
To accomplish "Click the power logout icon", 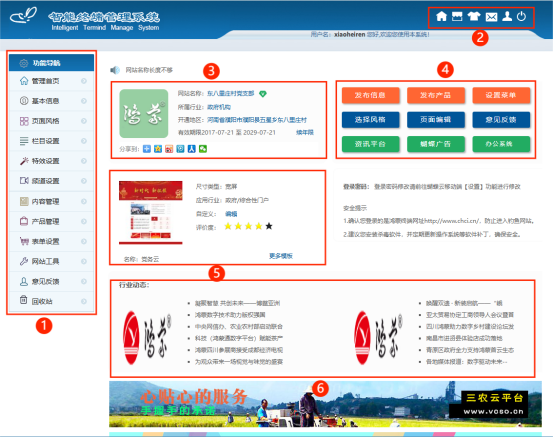I will coord(521,16).
